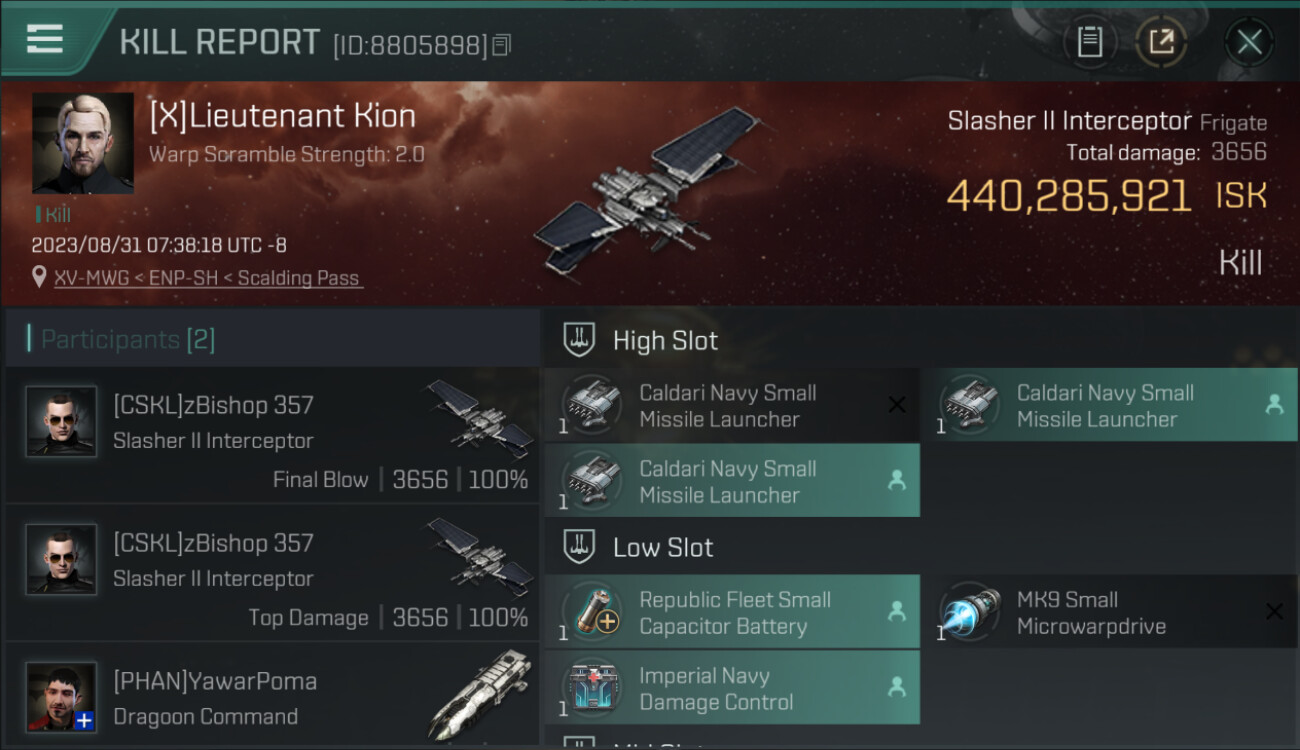1300x750 pixels.
Task: Copy the kill report ID
Action: (x=502, y=45)
